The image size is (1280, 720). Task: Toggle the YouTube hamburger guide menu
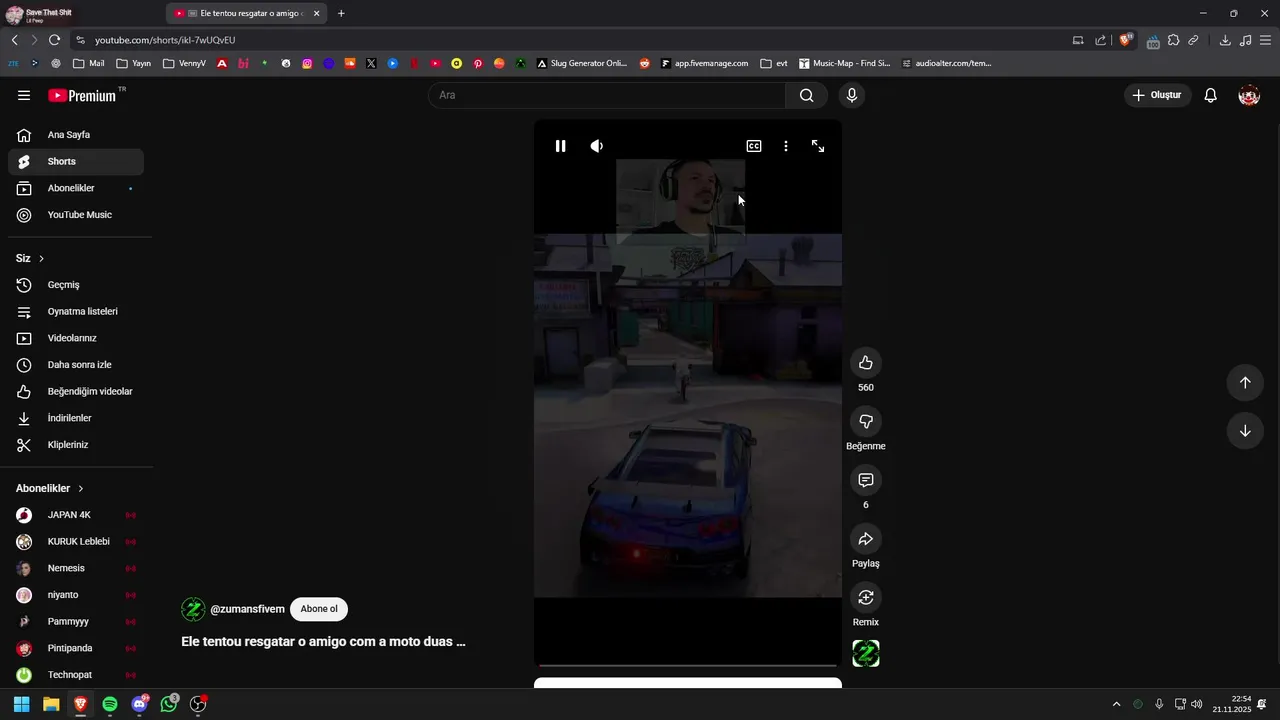coord(24,95)
